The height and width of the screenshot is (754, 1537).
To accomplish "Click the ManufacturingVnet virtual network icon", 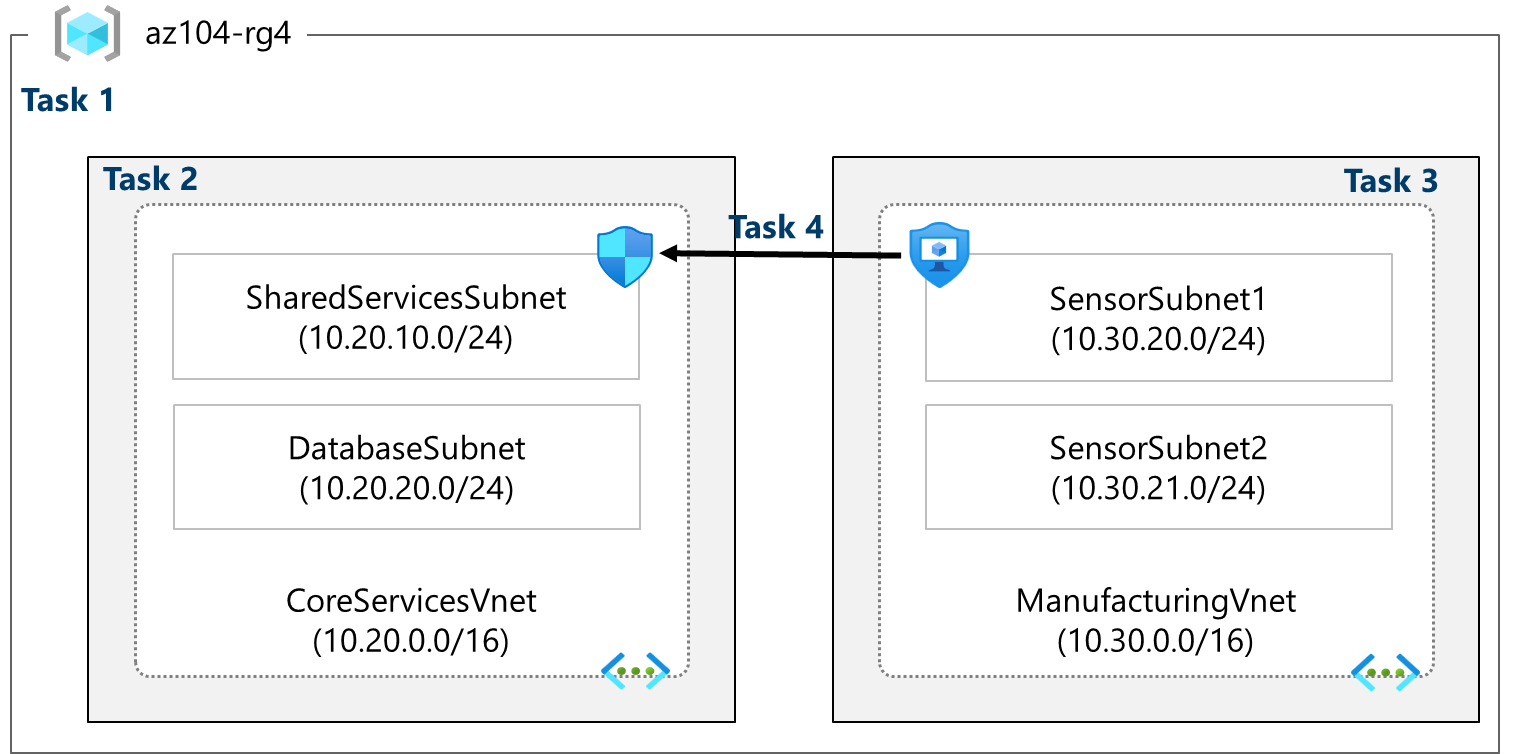I will tap(1385, 670).
